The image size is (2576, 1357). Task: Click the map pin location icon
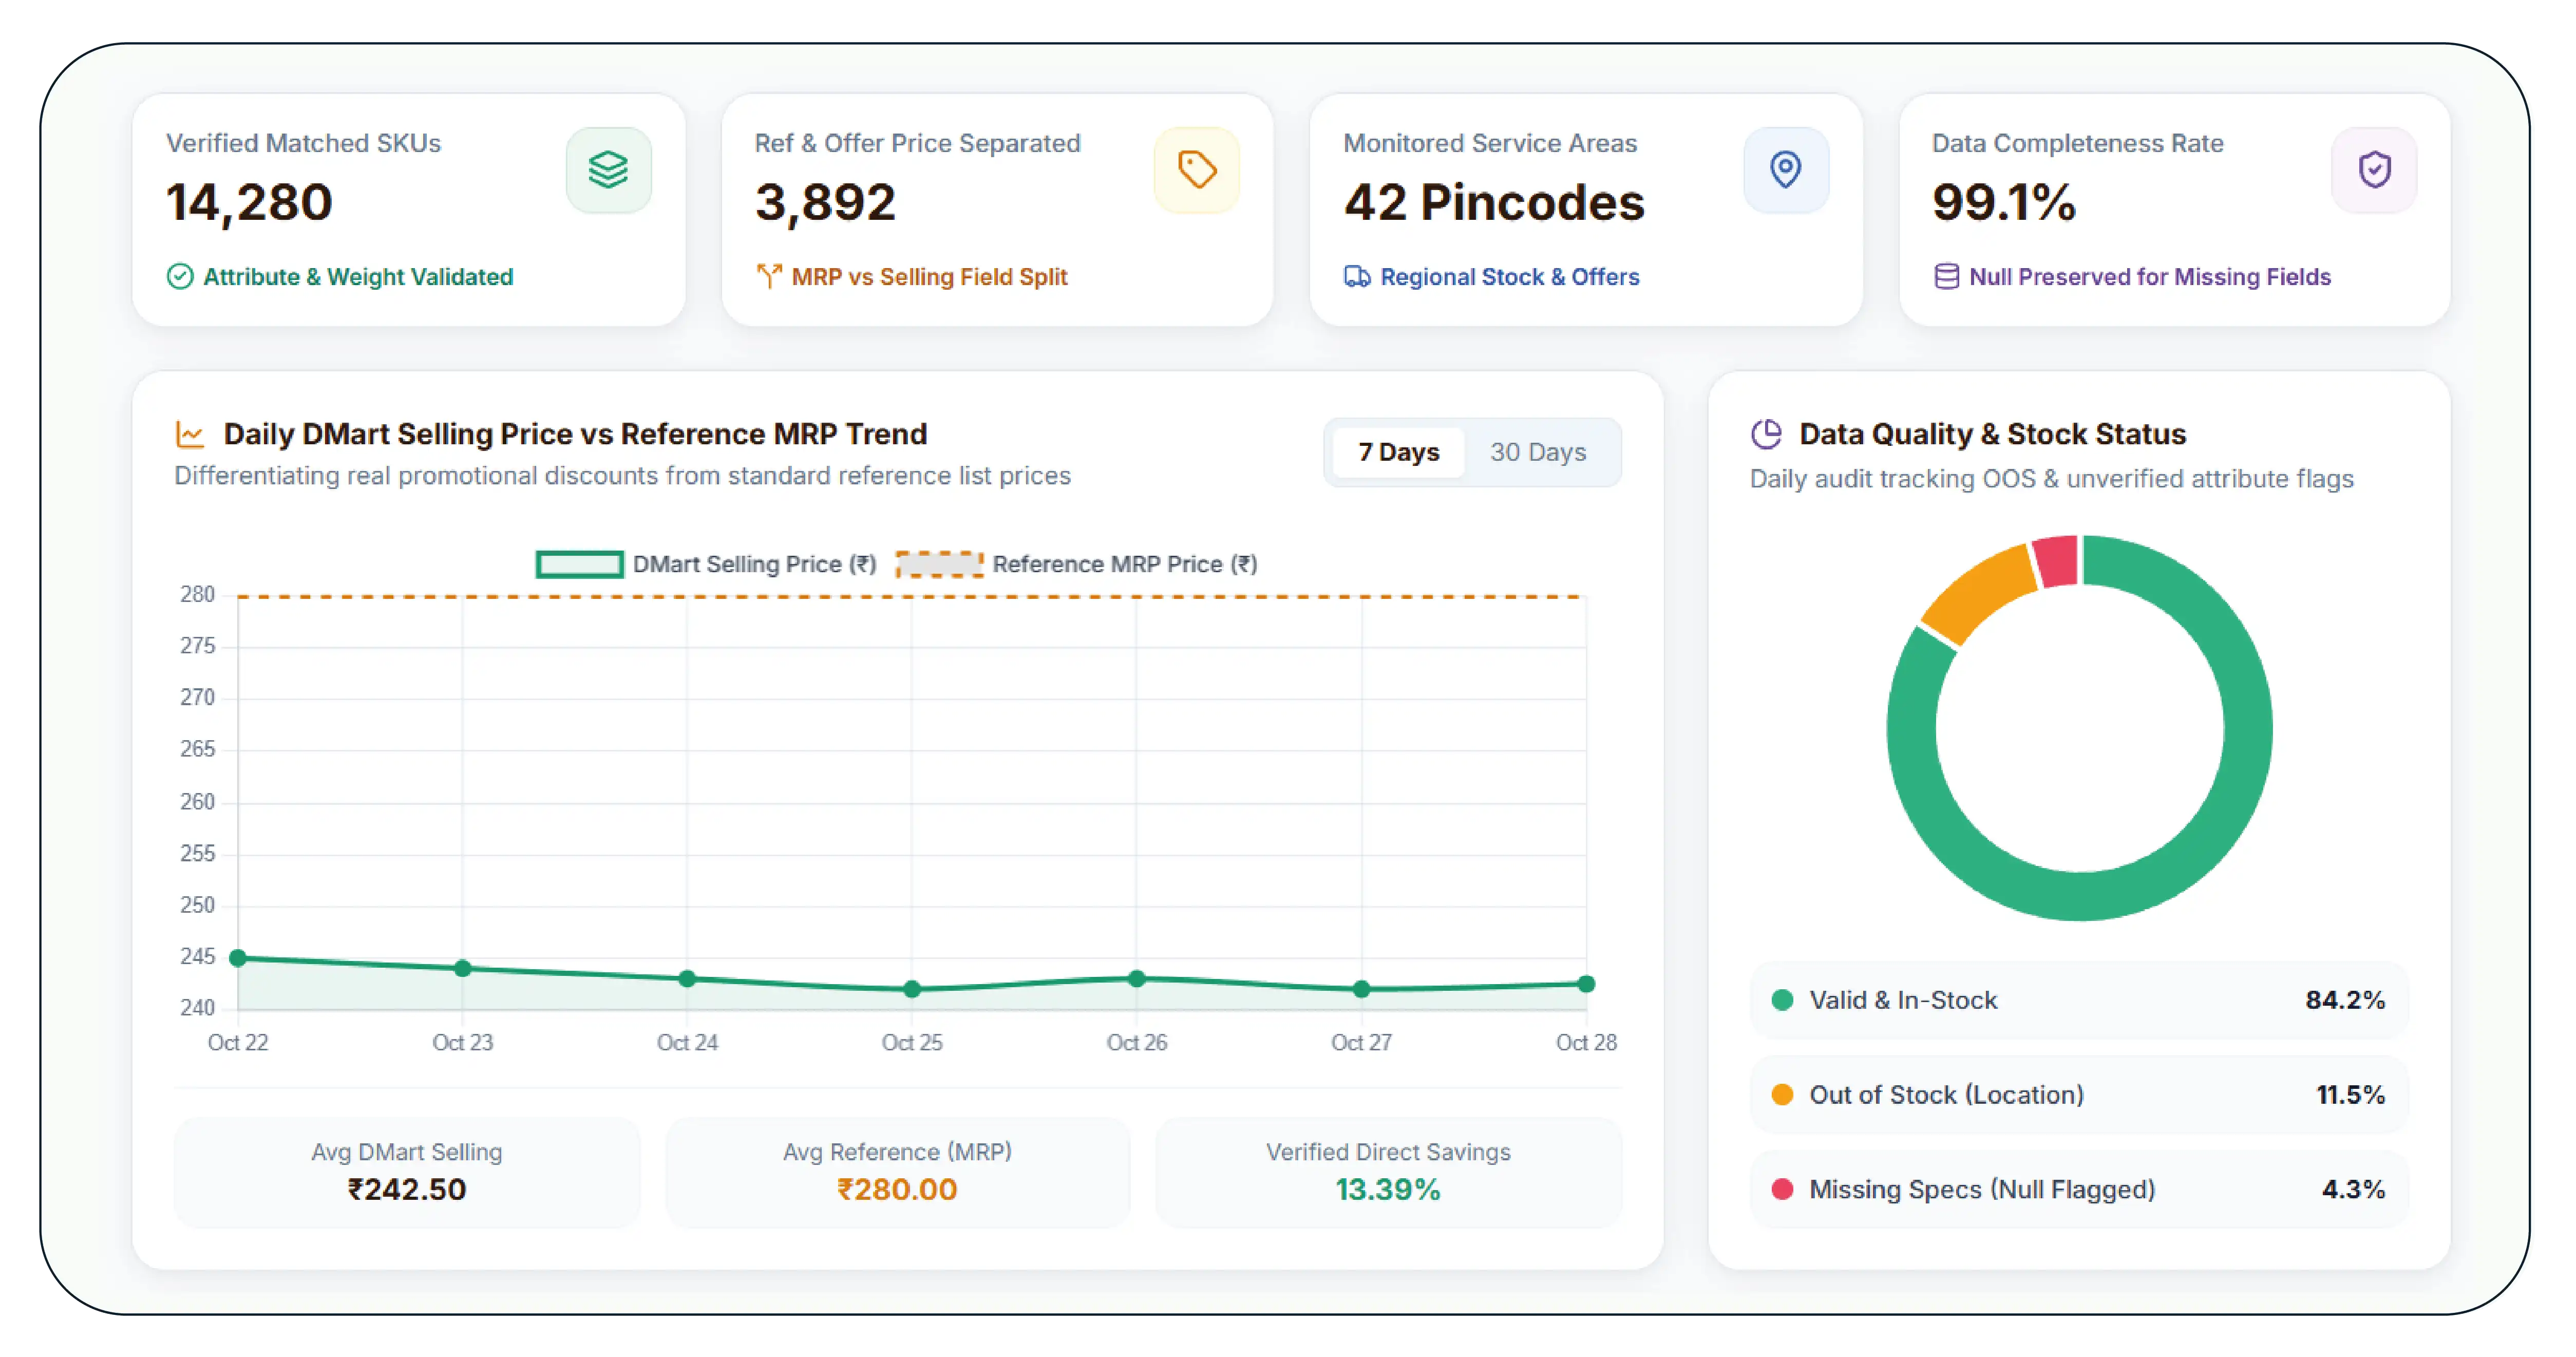[x=1785, y=170]
